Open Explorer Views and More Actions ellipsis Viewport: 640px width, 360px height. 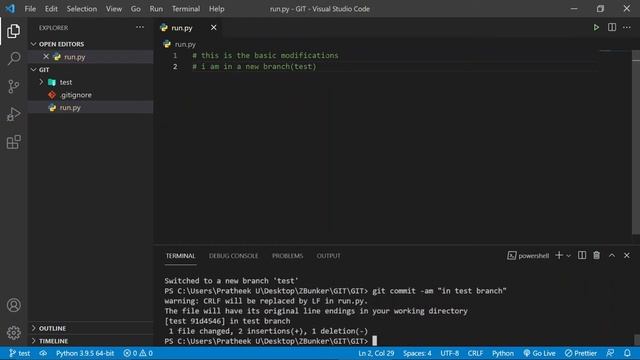140,27
